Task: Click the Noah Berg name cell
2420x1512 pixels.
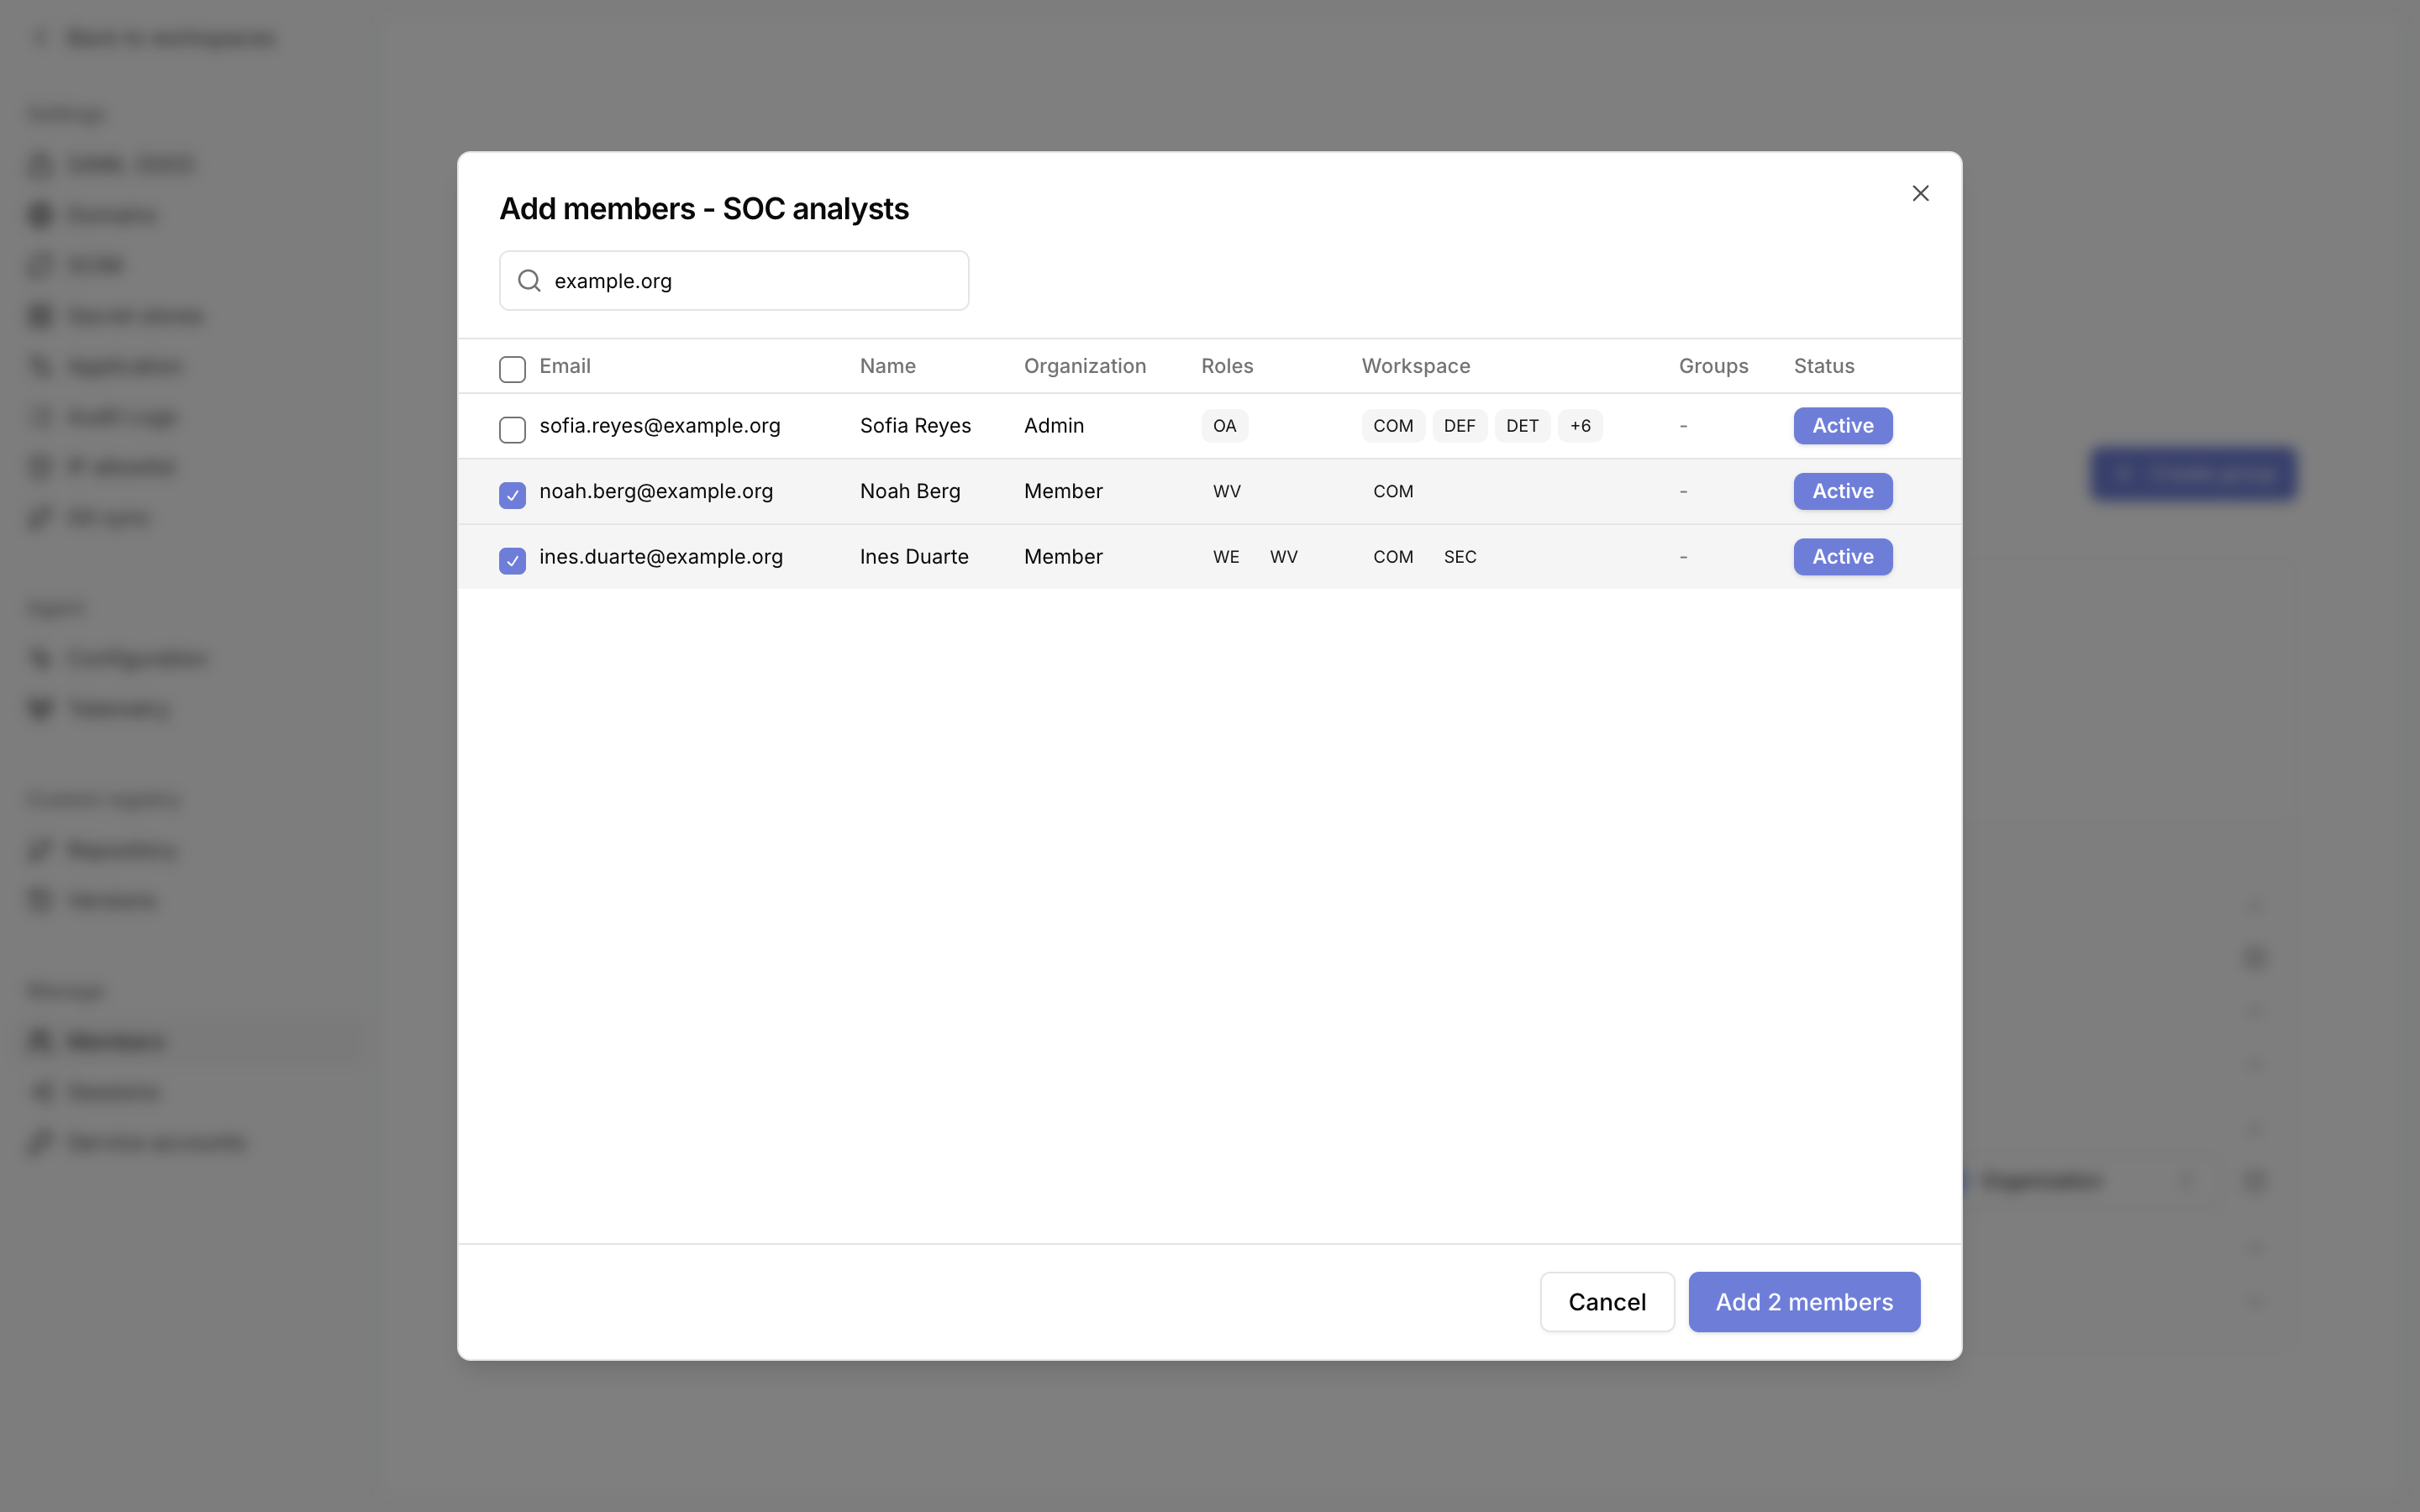Action: point(910,491)
